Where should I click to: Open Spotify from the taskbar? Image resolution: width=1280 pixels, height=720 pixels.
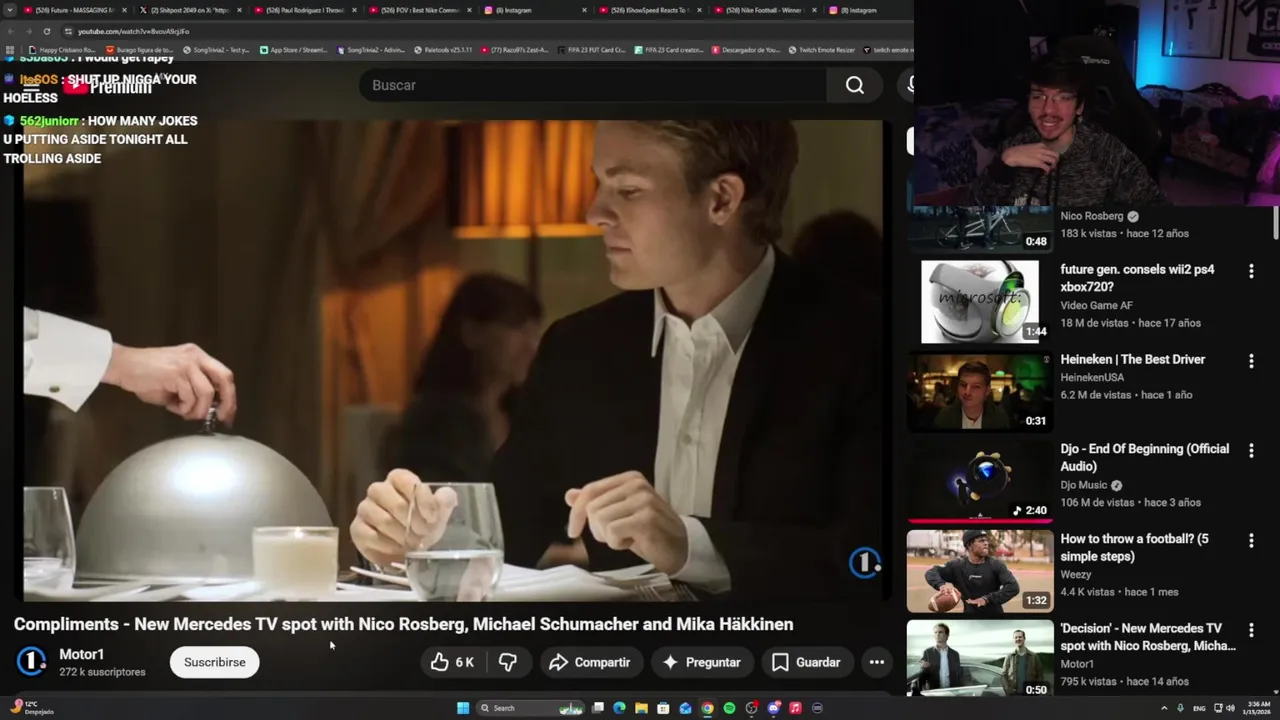tap(729, 708)
